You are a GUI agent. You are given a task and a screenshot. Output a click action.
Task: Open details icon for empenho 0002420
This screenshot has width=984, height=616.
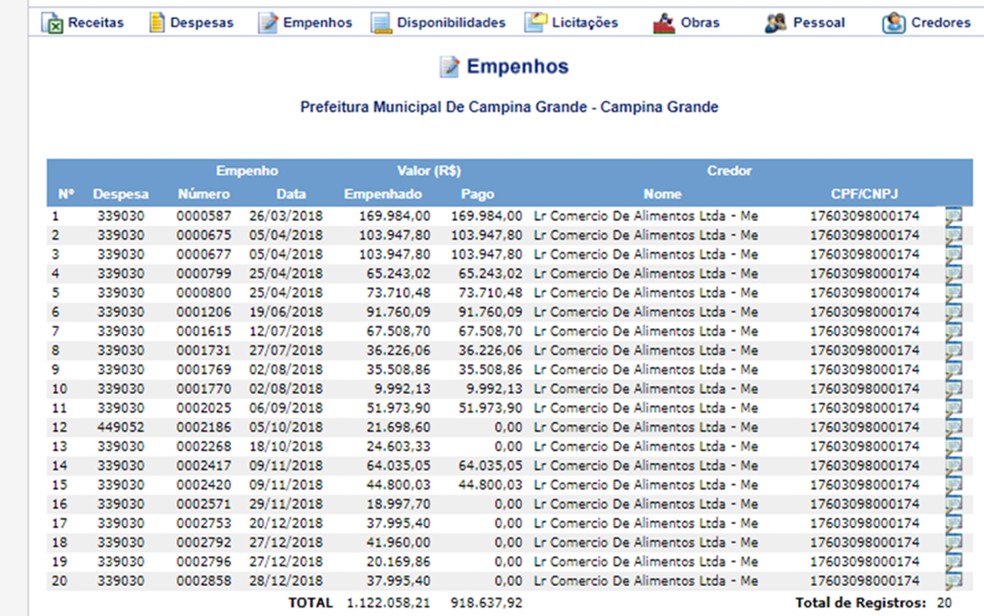click(x=953, y=485)
